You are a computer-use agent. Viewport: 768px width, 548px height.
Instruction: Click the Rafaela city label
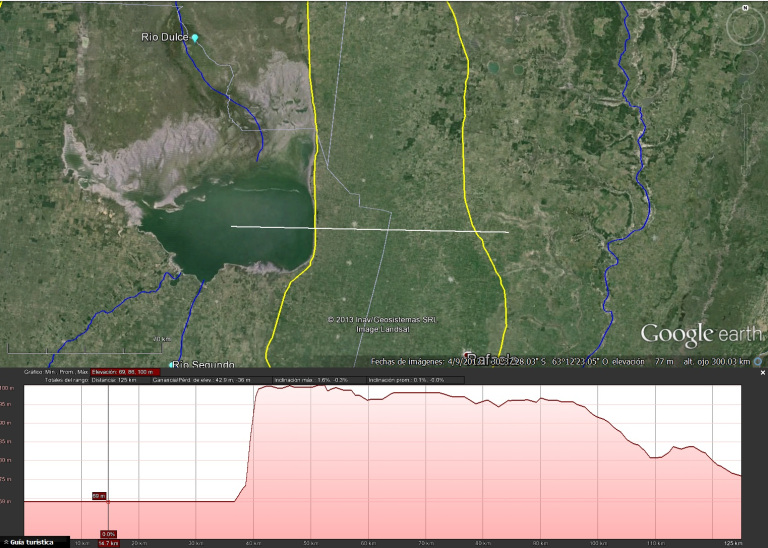489,359
